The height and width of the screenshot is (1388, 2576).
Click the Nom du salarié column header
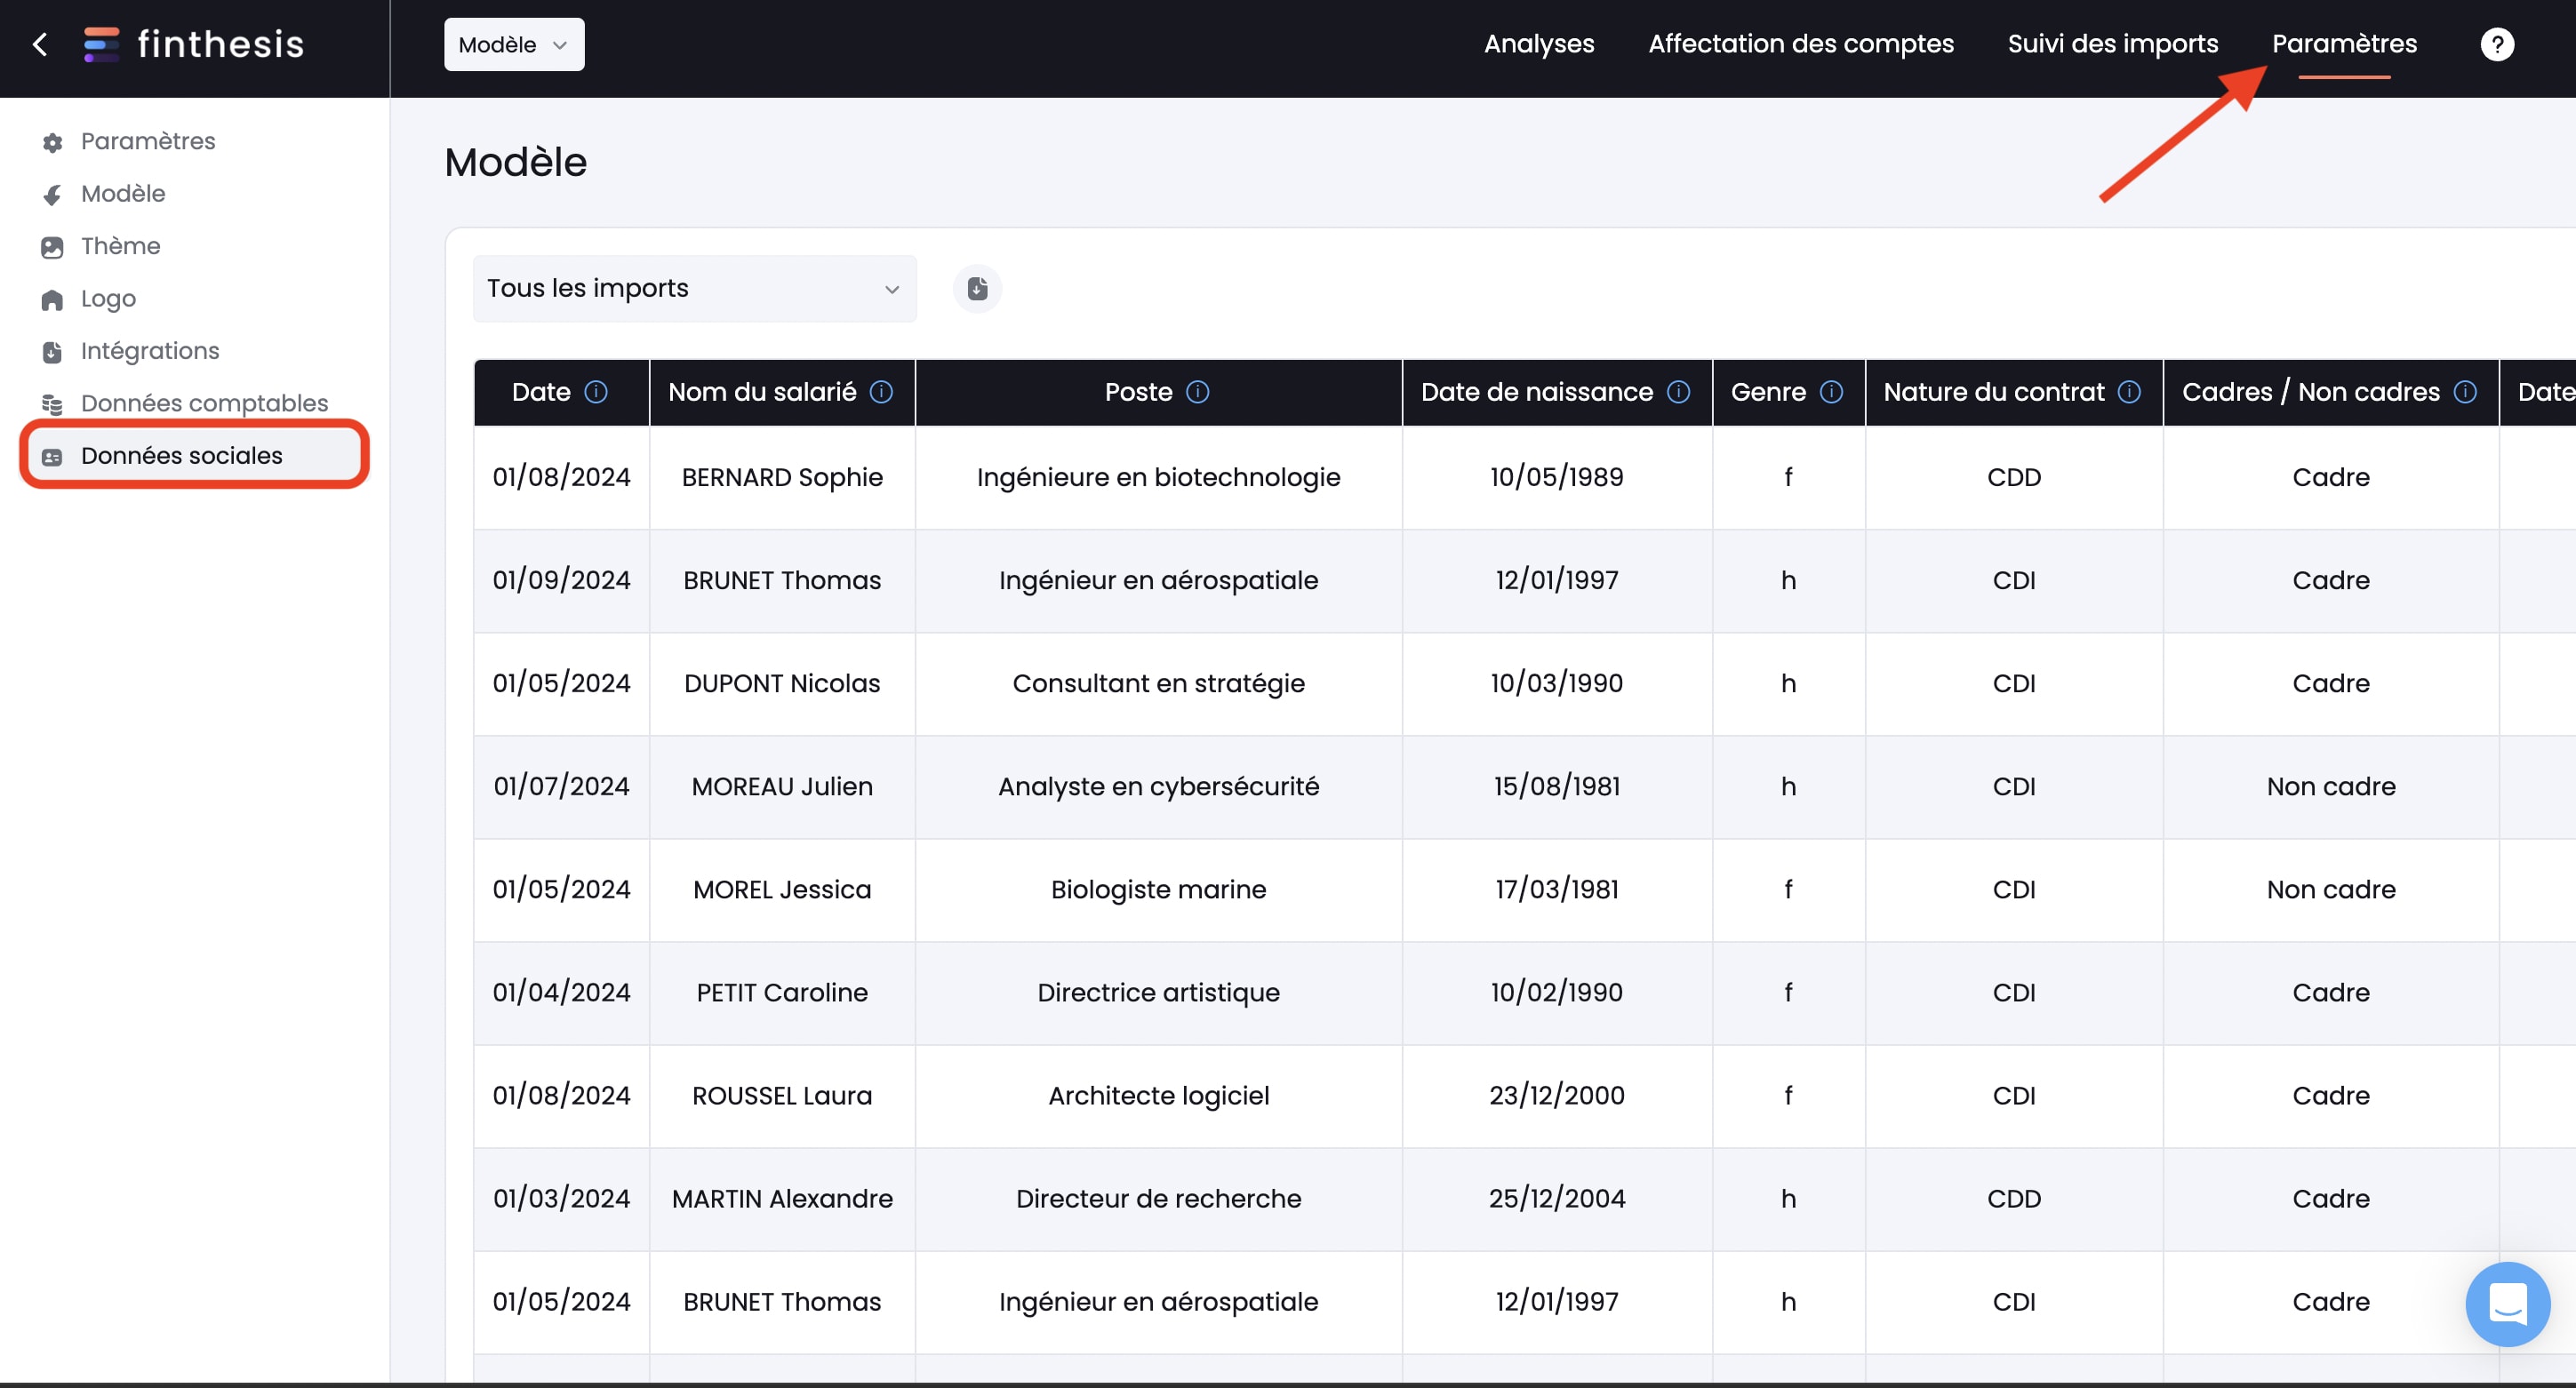(x=782, y=392)
